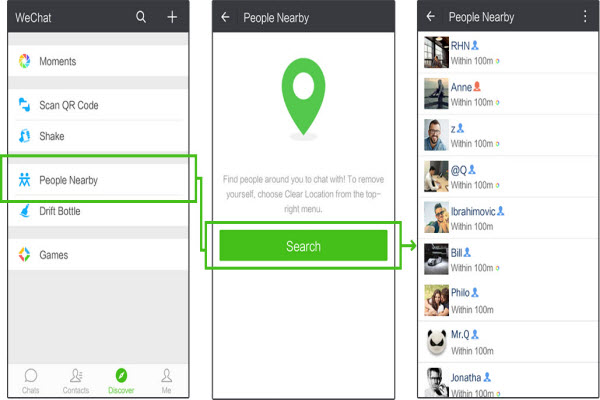
Task: Click the gender icon next to Mr.Q
Action: [475, 334]
